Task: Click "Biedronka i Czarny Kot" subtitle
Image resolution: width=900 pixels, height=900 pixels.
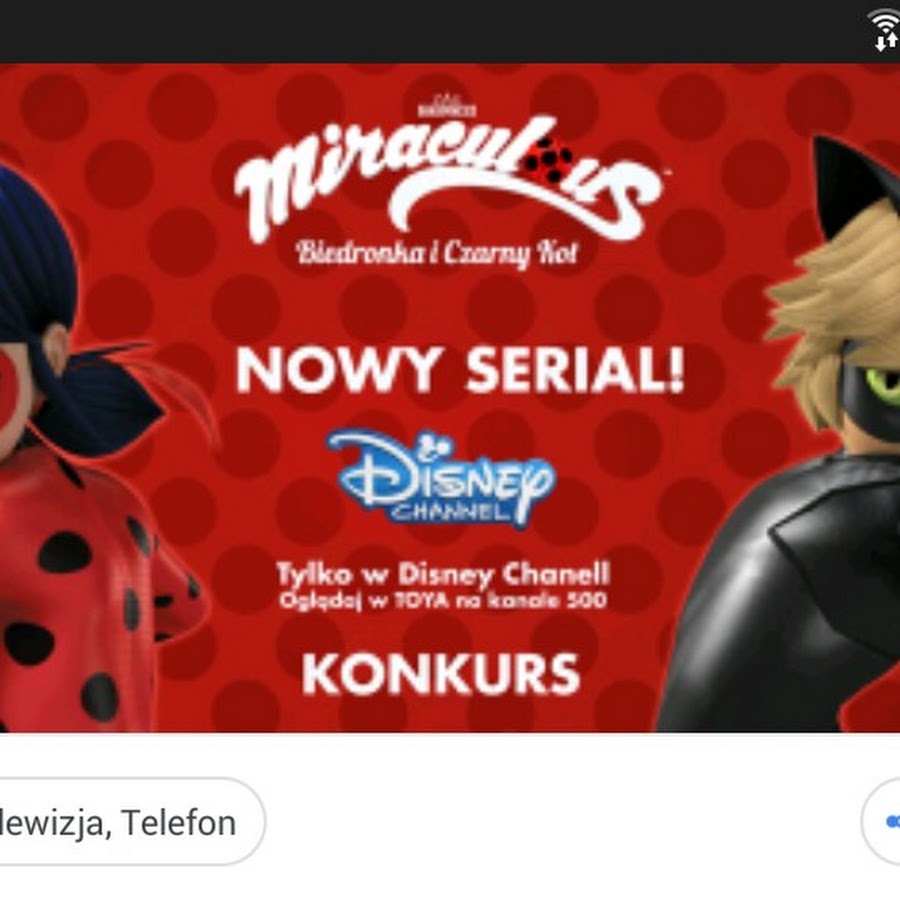Action: (437, 252)
